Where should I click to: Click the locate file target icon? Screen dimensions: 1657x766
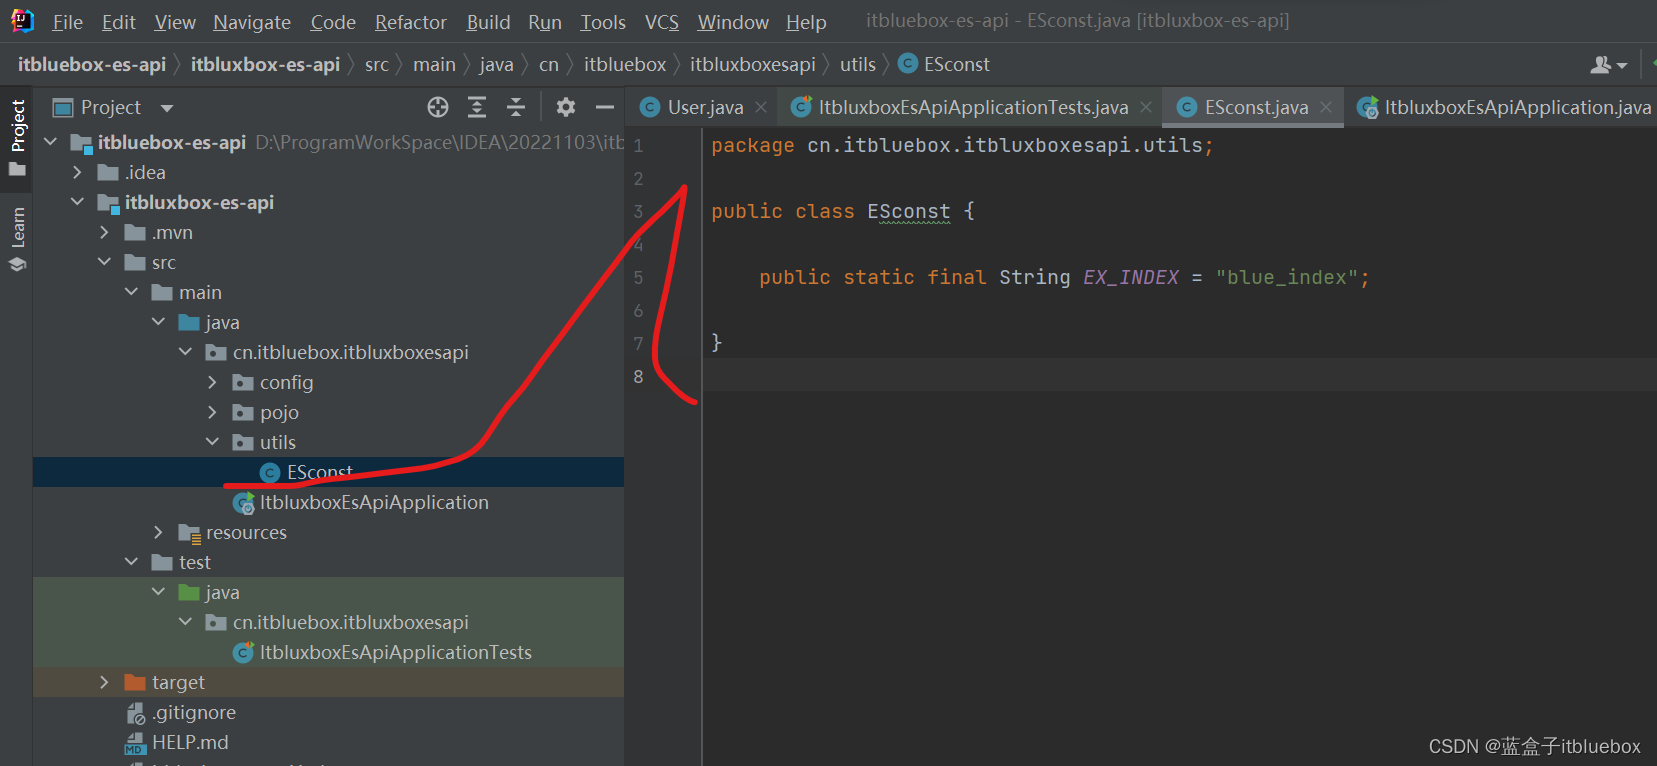point(438,107)
